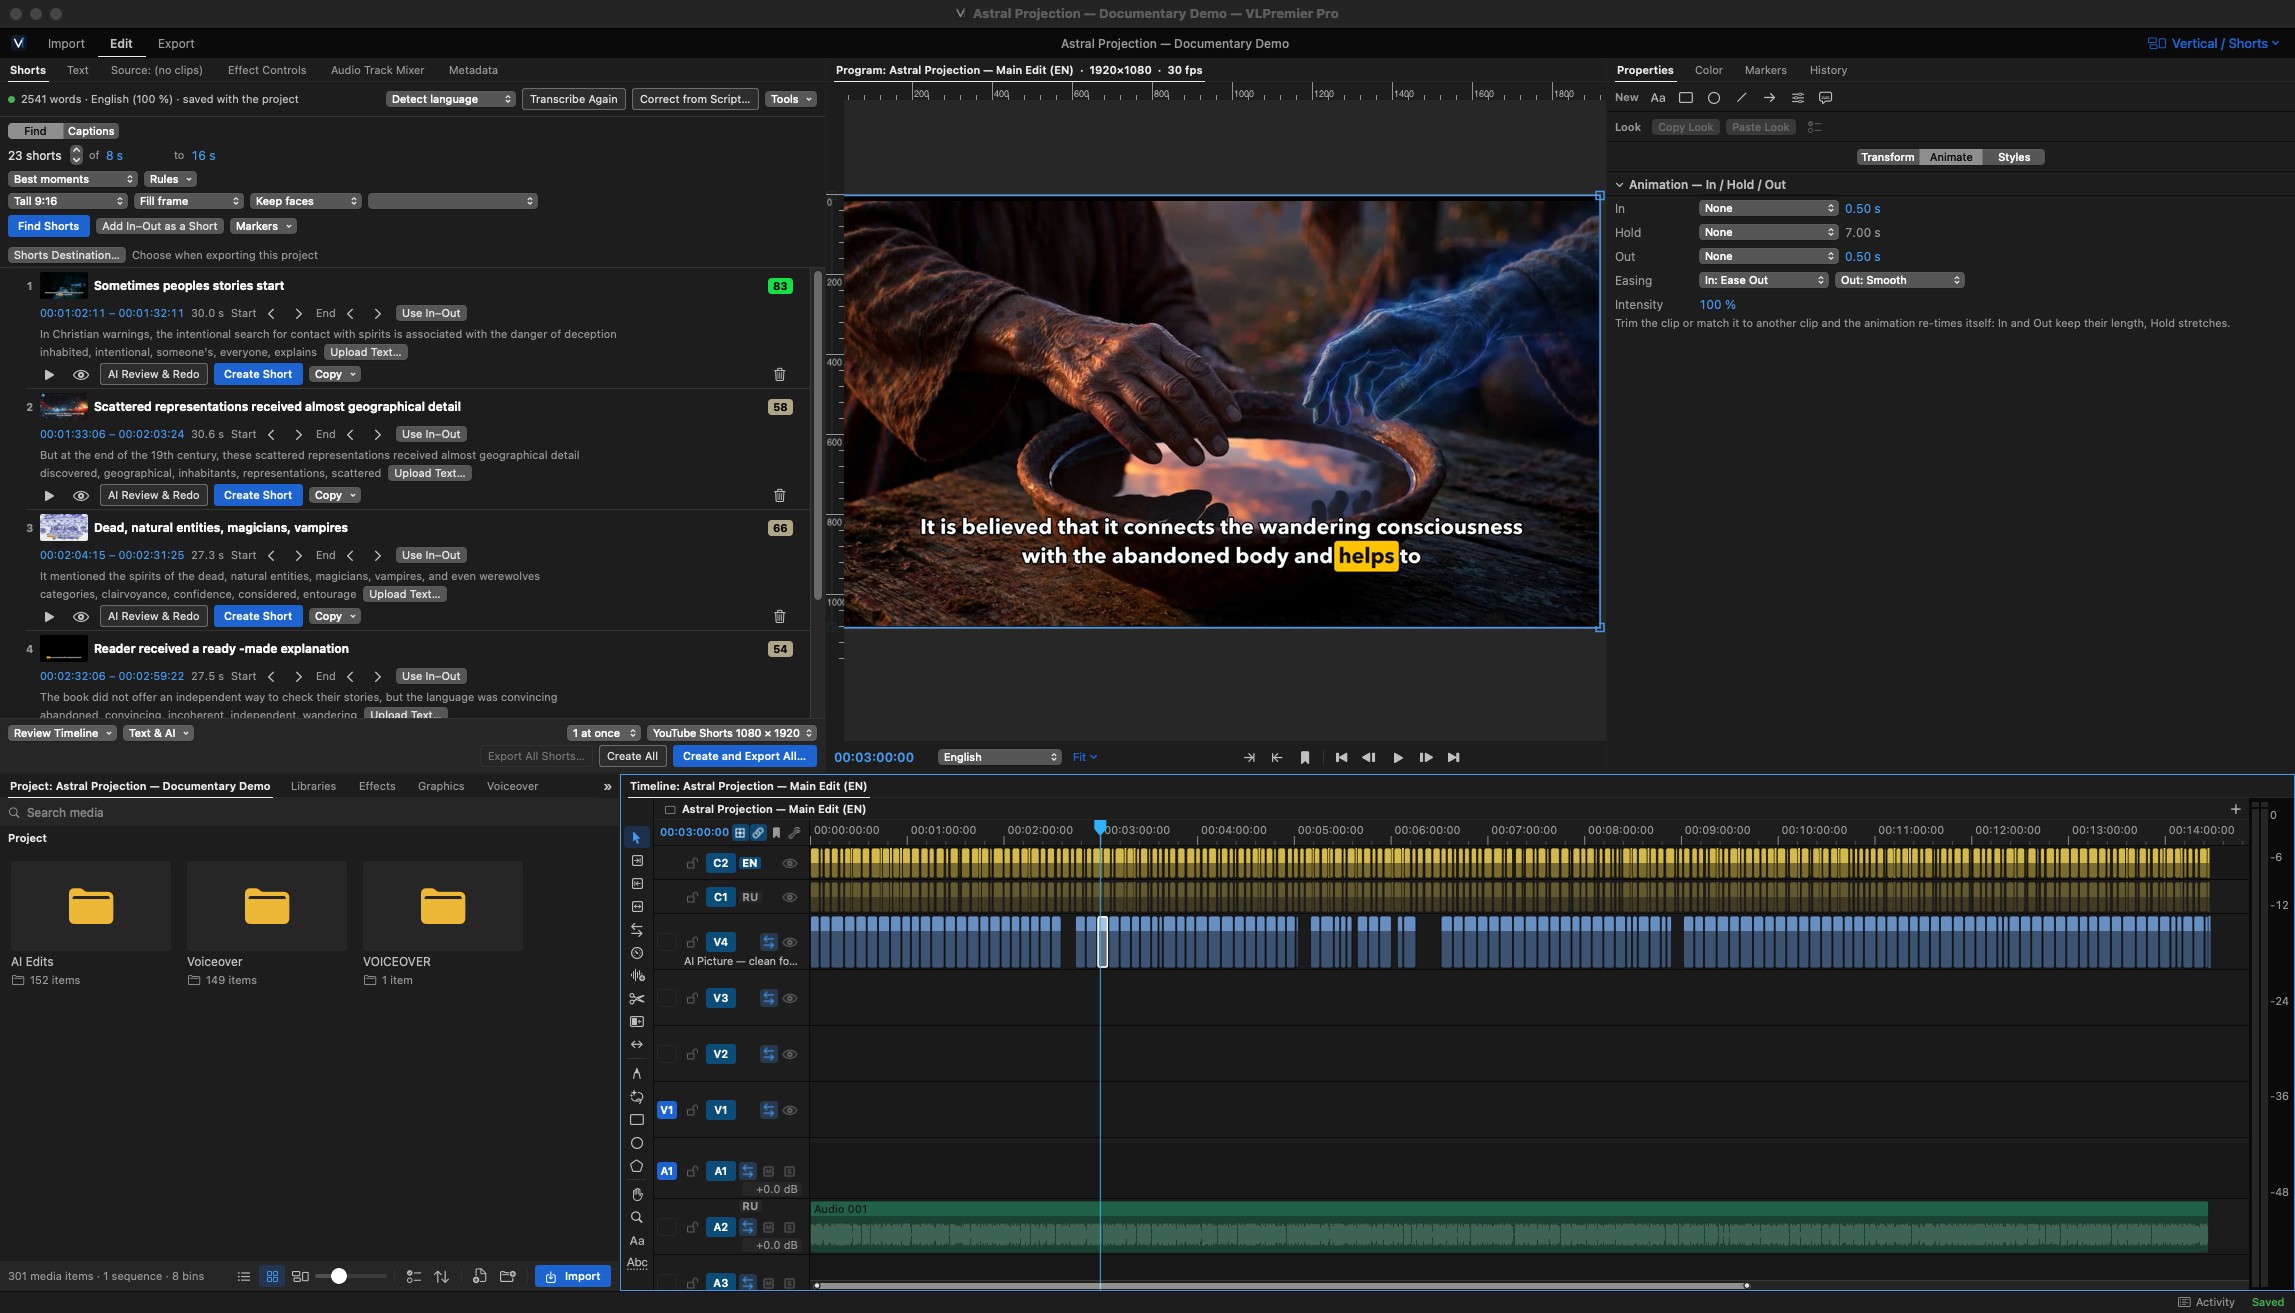Click the Transcribe Again button
Screen dimensions: 2295x1313
coord(573,99)
